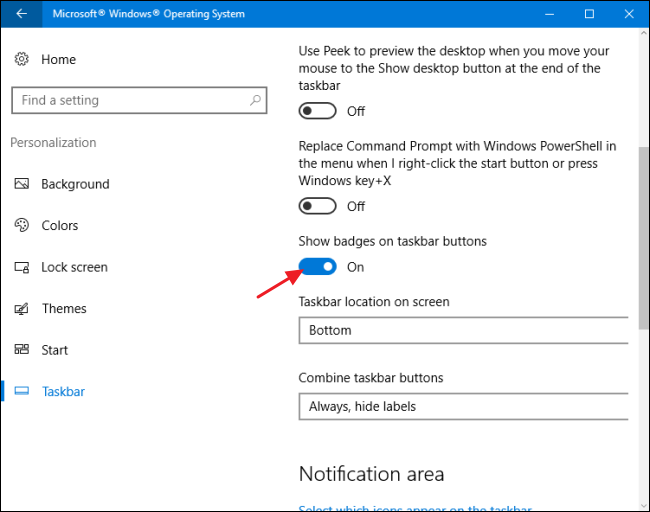Click the Colors palette icon
The width and height of the screenshot is (650, 512).
coord(22,226)
